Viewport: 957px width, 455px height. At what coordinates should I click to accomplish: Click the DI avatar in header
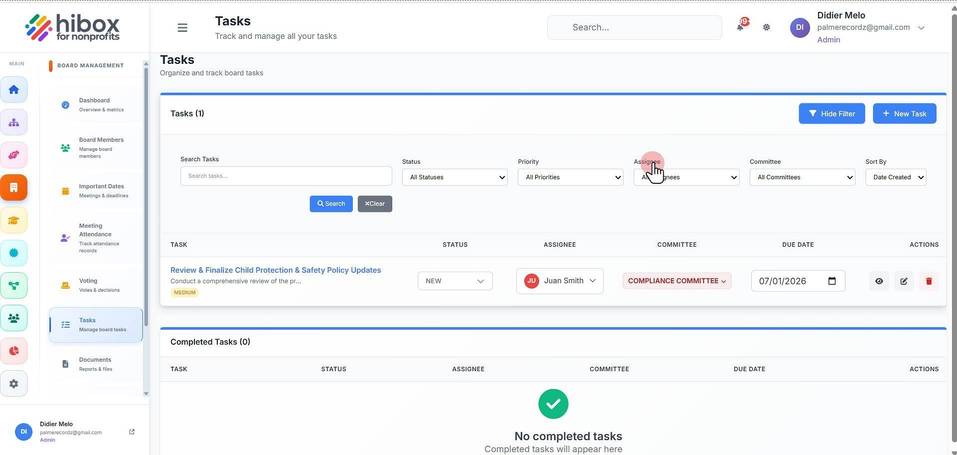click(800, 27)
